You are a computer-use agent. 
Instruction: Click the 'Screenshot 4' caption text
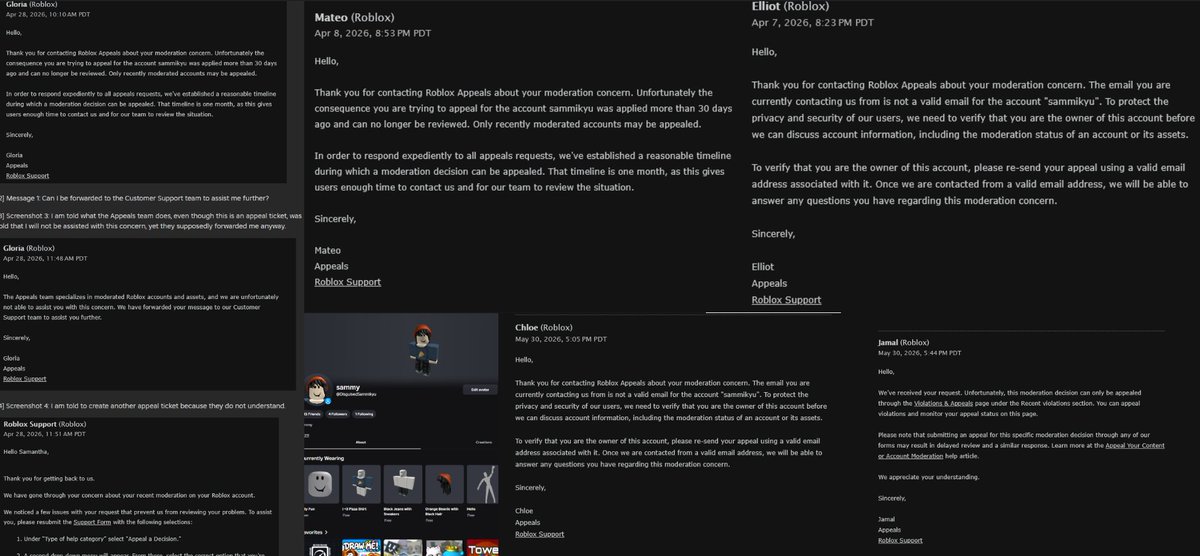(143, 405)
